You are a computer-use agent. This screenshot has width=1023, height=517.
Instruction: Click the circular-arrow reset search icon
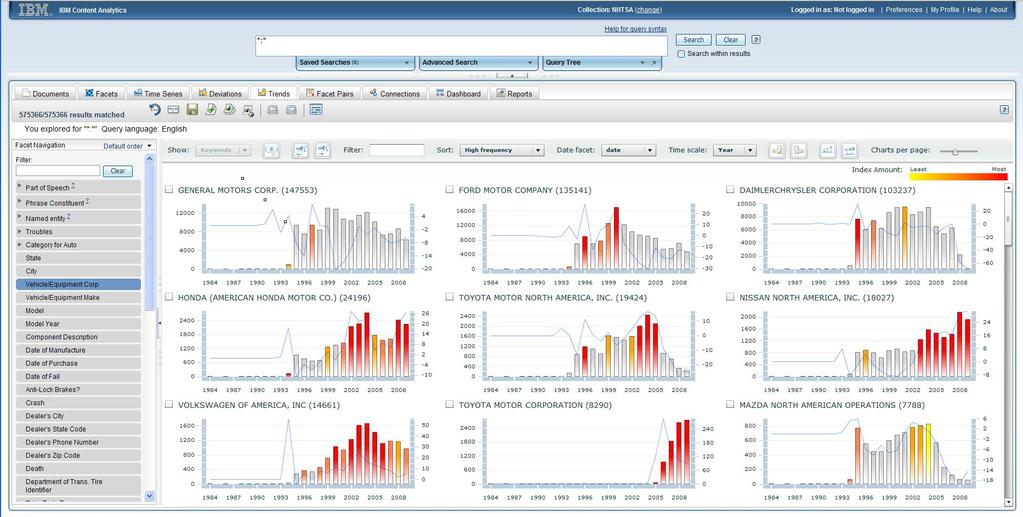coord(155,110)
